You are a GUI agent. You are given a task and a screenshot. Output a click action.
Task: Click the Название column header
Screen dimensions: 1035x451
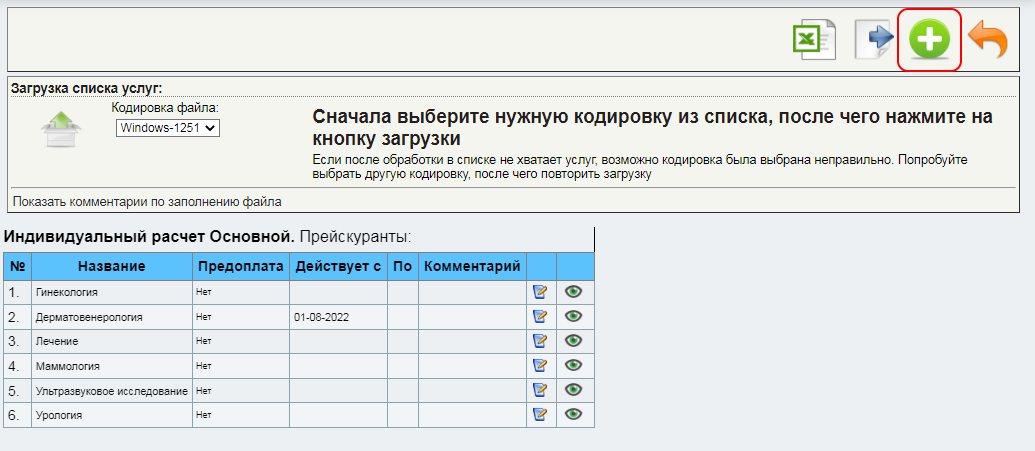click(x=111, y=266)
